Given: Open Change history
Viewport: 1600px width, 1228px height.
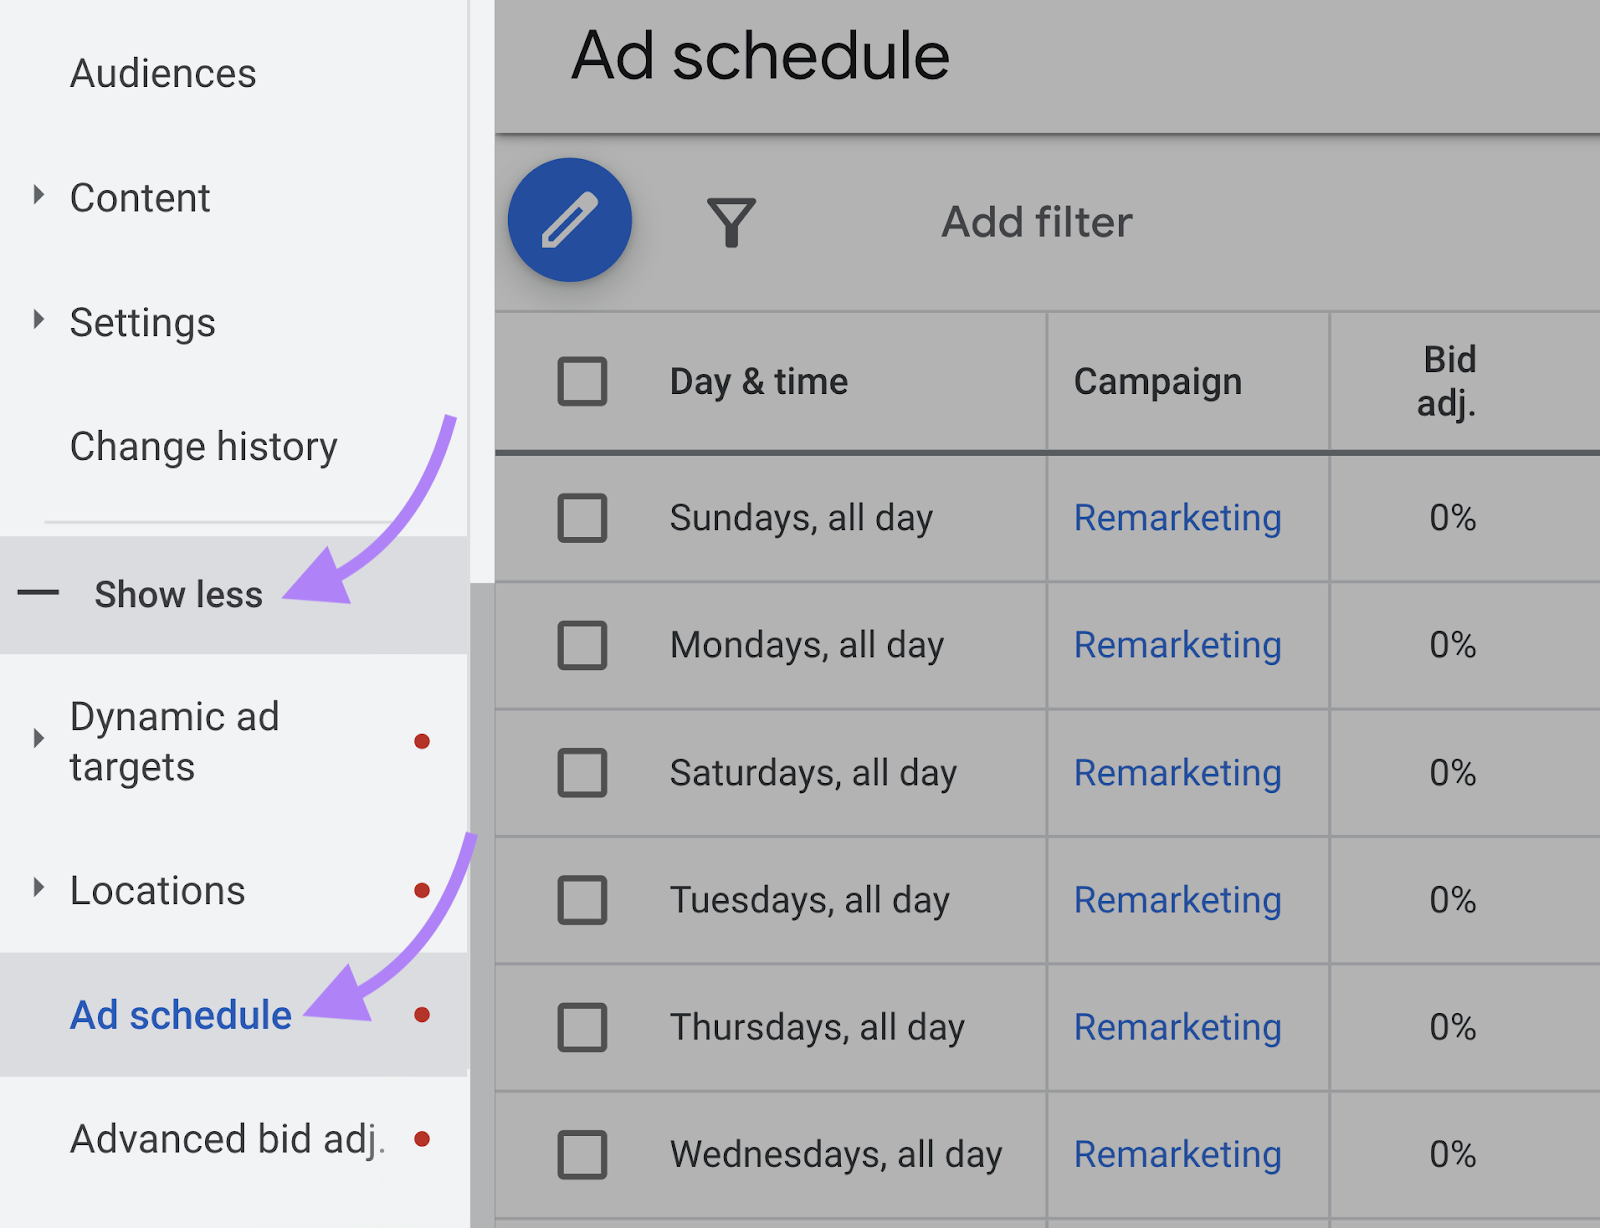Looking at the screenshot, I should click(x=204, y=446).
